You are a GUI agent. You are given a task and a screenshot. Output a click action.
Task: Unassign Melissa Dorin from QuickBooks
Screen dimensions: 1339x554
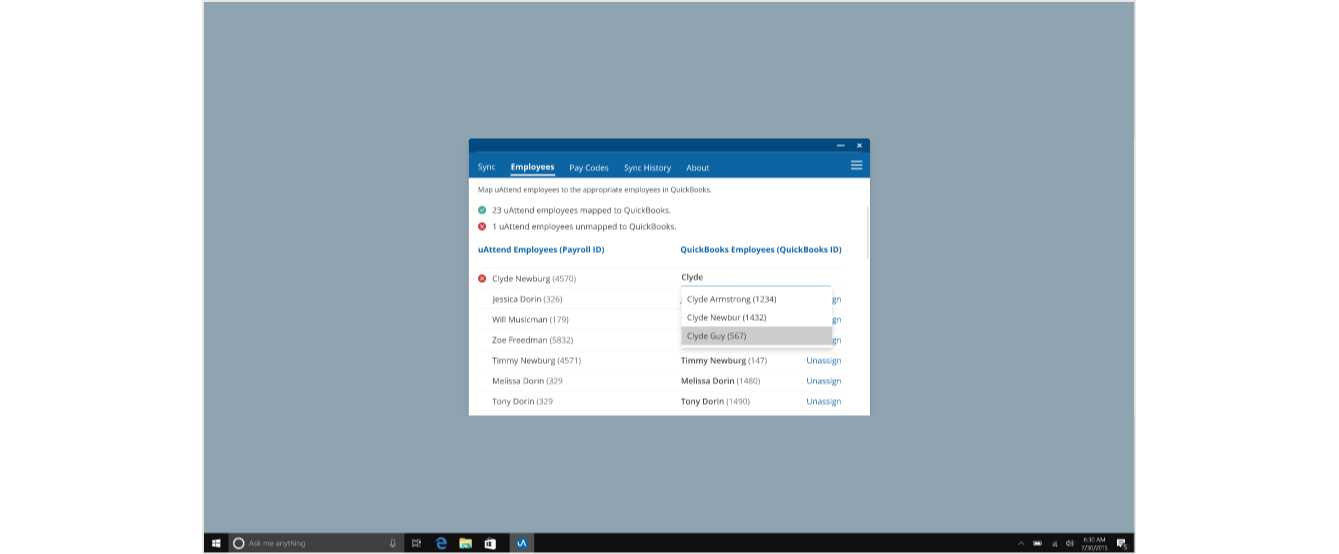pyautogui.click(x=823, y=381)
